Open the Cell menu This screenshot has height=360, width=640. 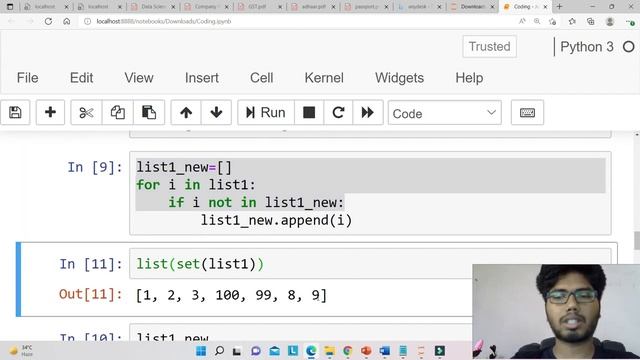[262, 78]
